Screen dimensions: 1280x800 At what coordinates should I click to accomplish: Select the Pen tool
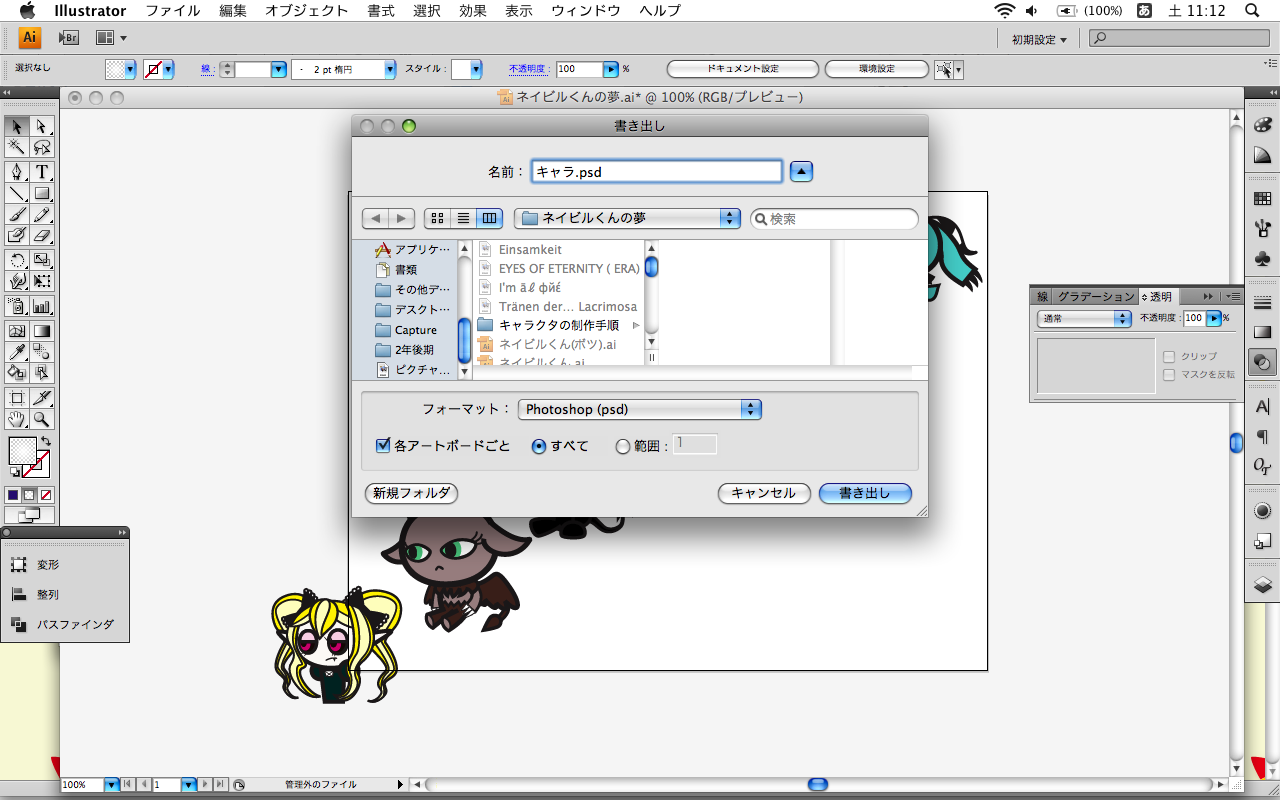point(17,172)
